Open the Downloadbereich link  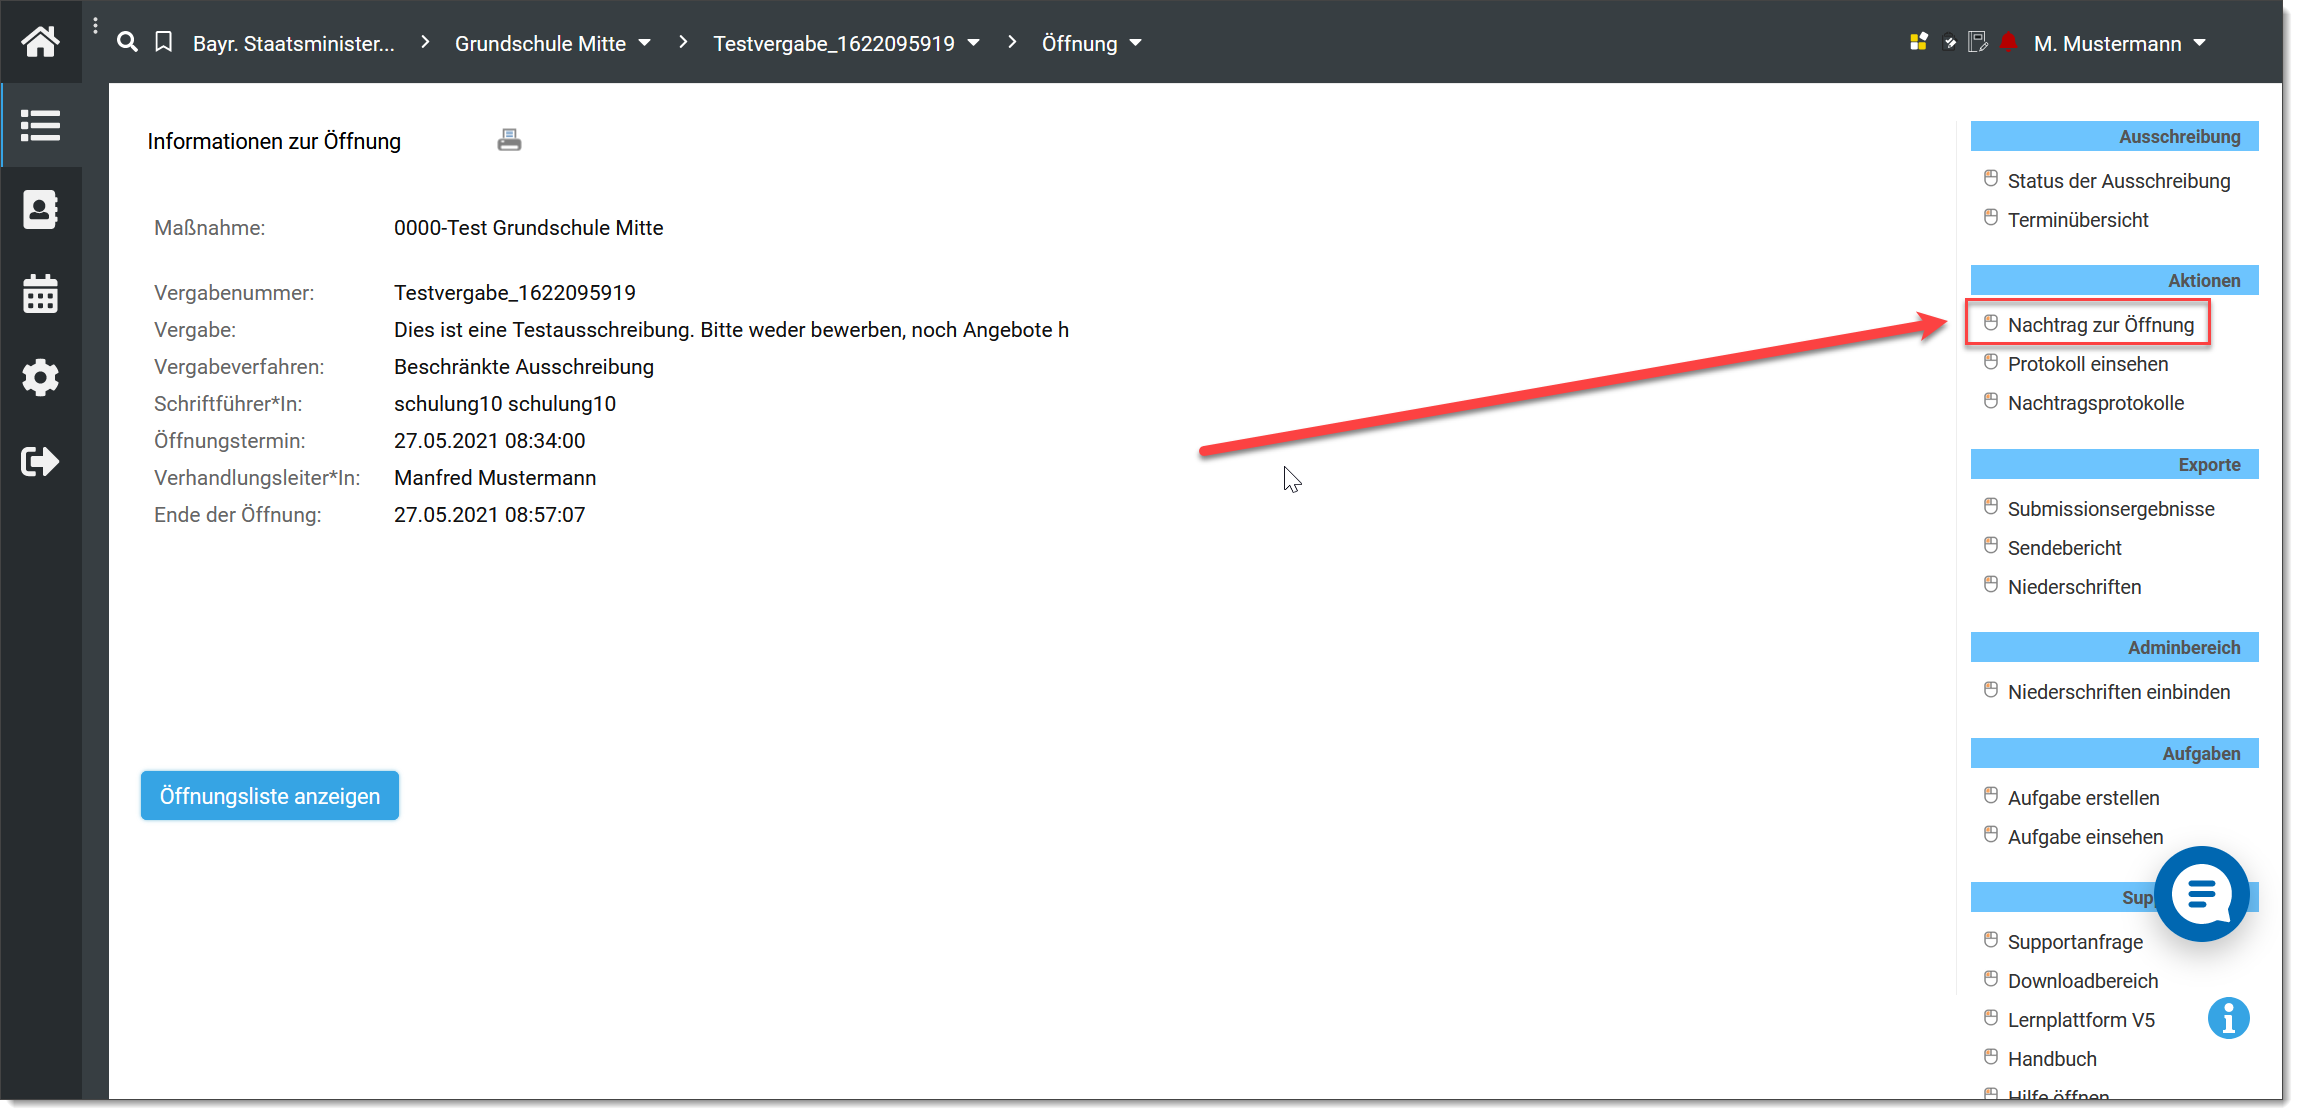[x=2083, y=981]
